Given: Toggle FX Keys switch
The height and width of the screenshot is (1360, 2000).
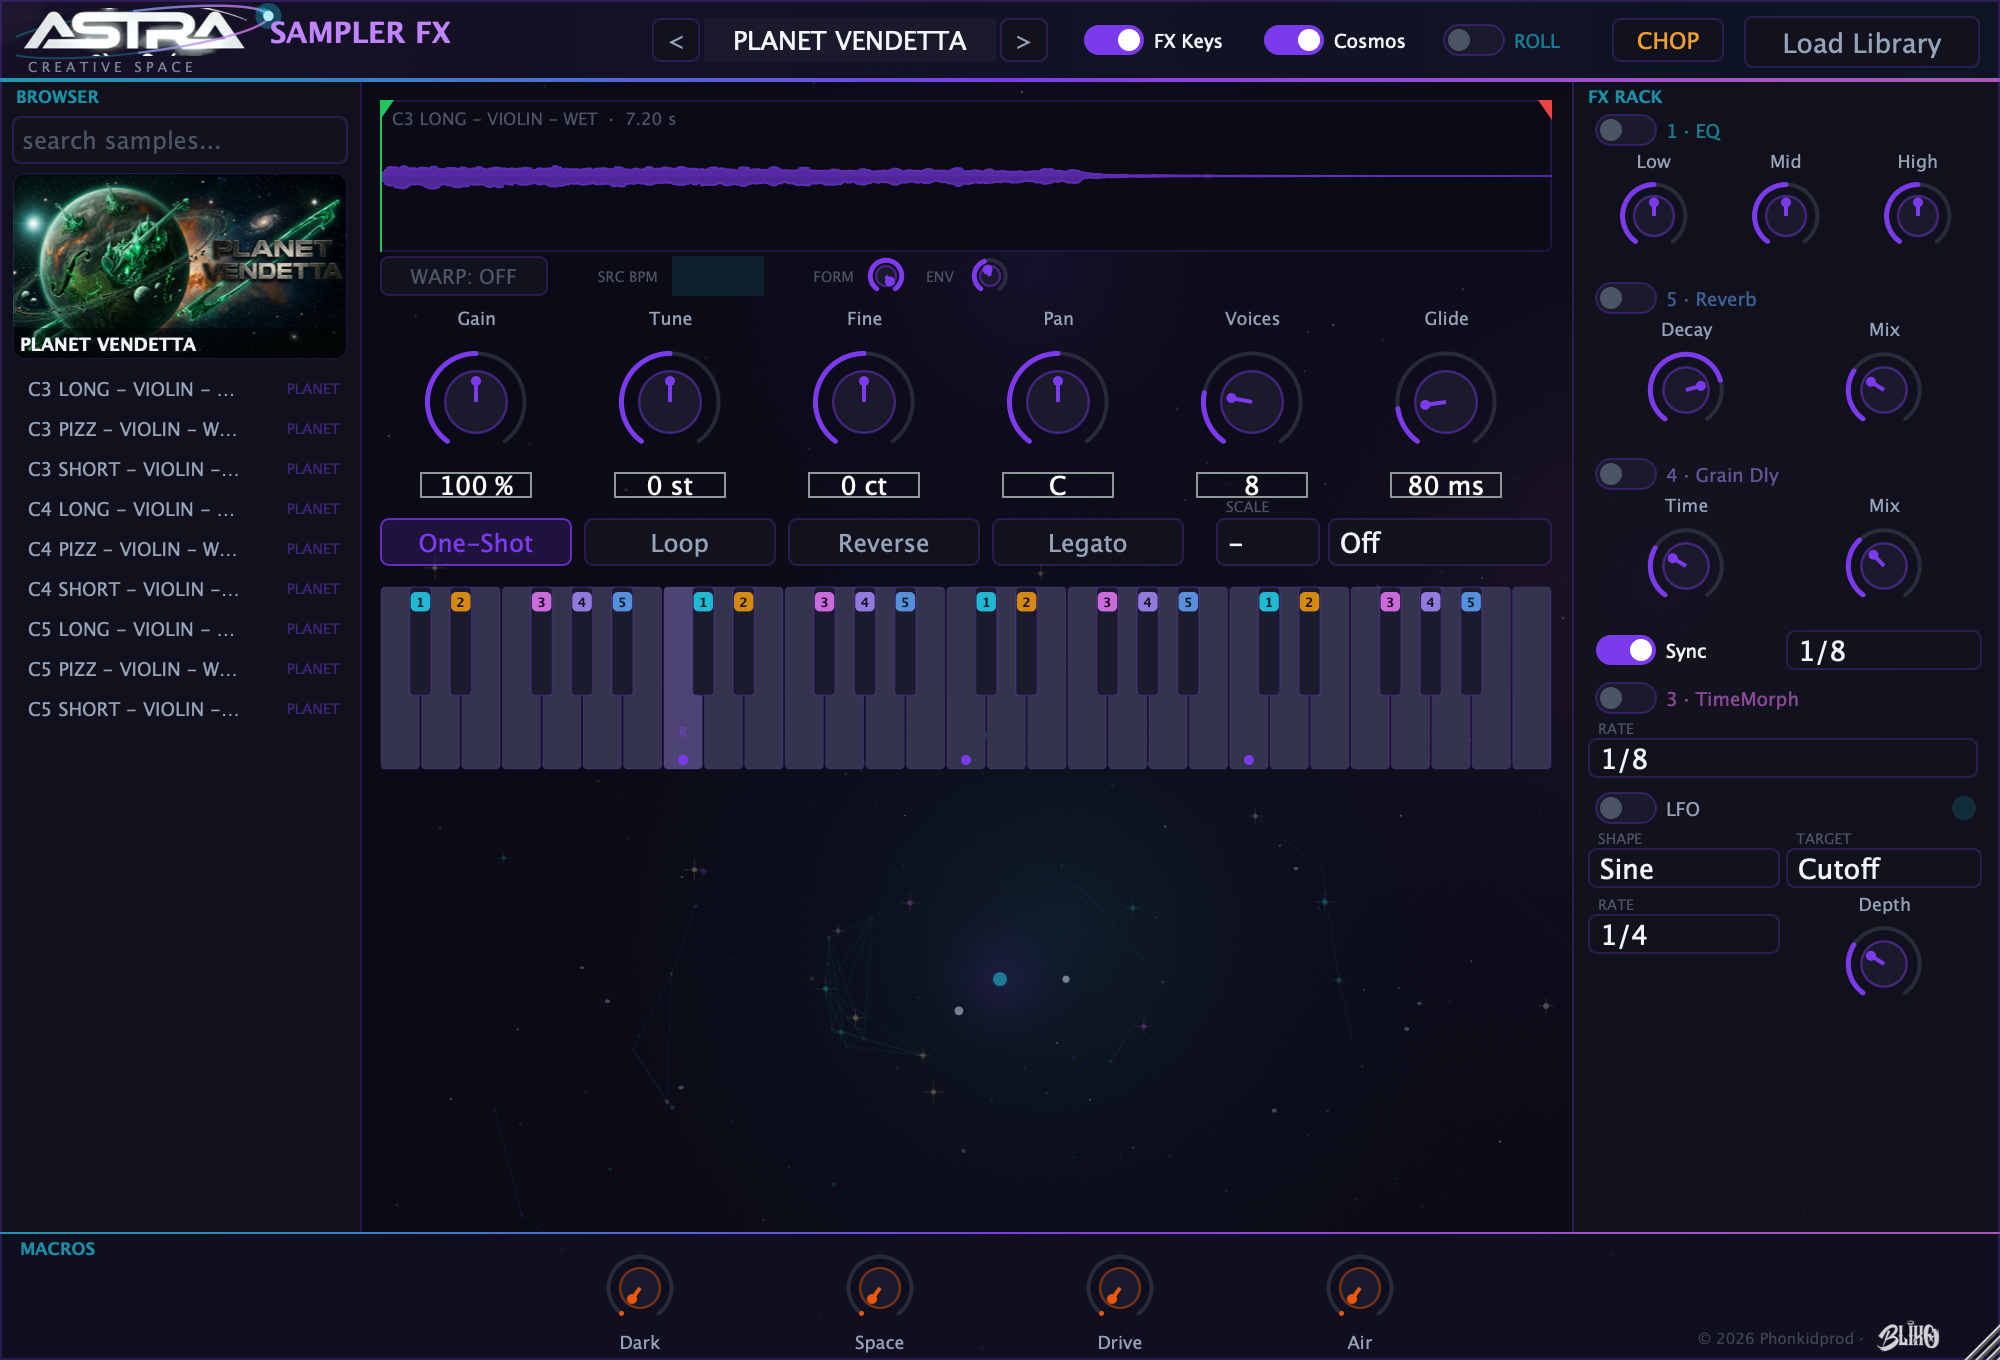Looking at the screenshot, I should [1113, 40].
